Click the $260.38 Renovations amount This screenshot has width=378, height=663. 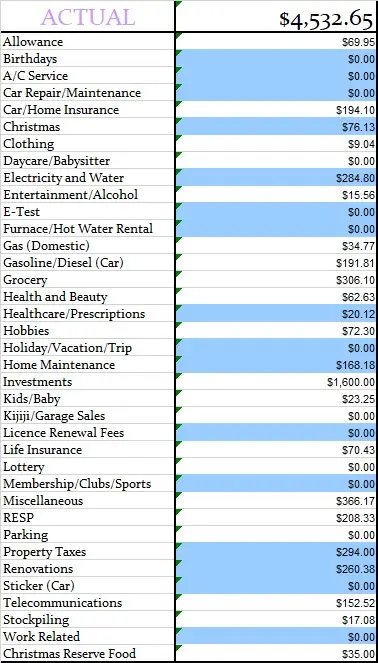(356, 569)
